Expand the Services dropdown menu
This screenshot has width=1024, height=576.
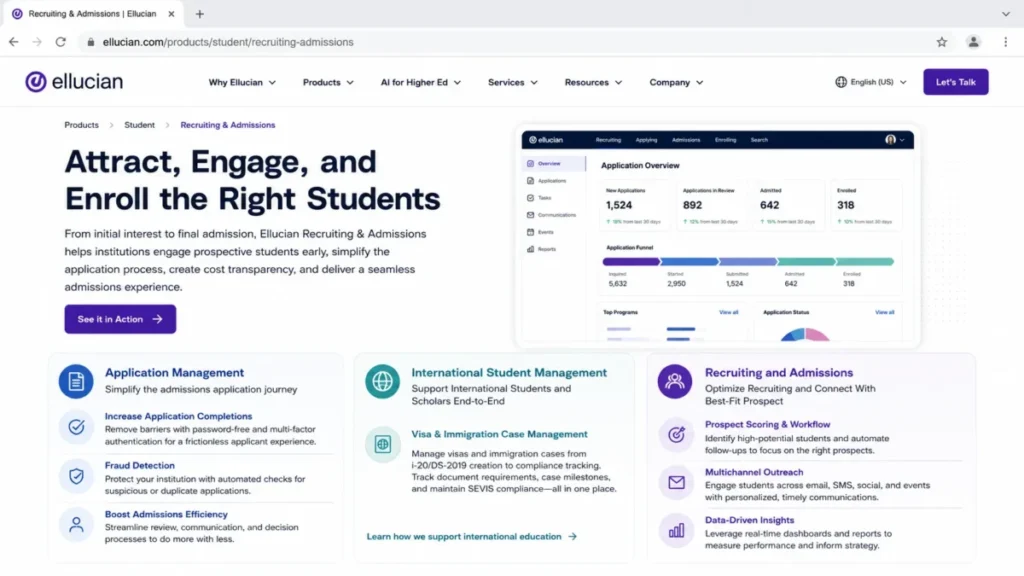[513, 82]
